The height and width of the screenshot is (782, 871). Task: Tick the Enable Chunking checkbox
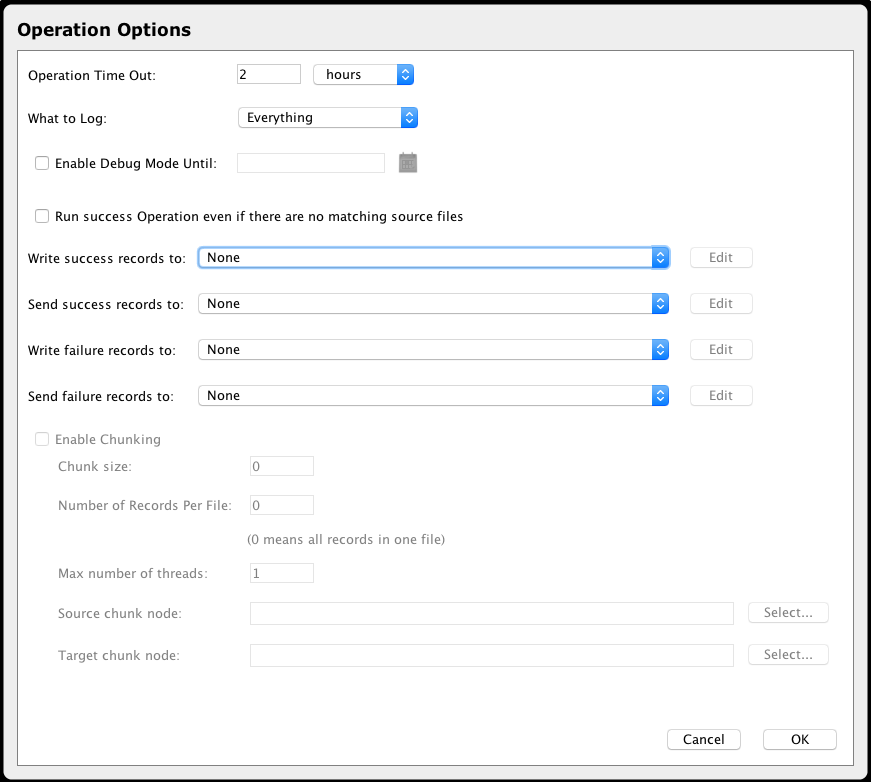[42, 439]
